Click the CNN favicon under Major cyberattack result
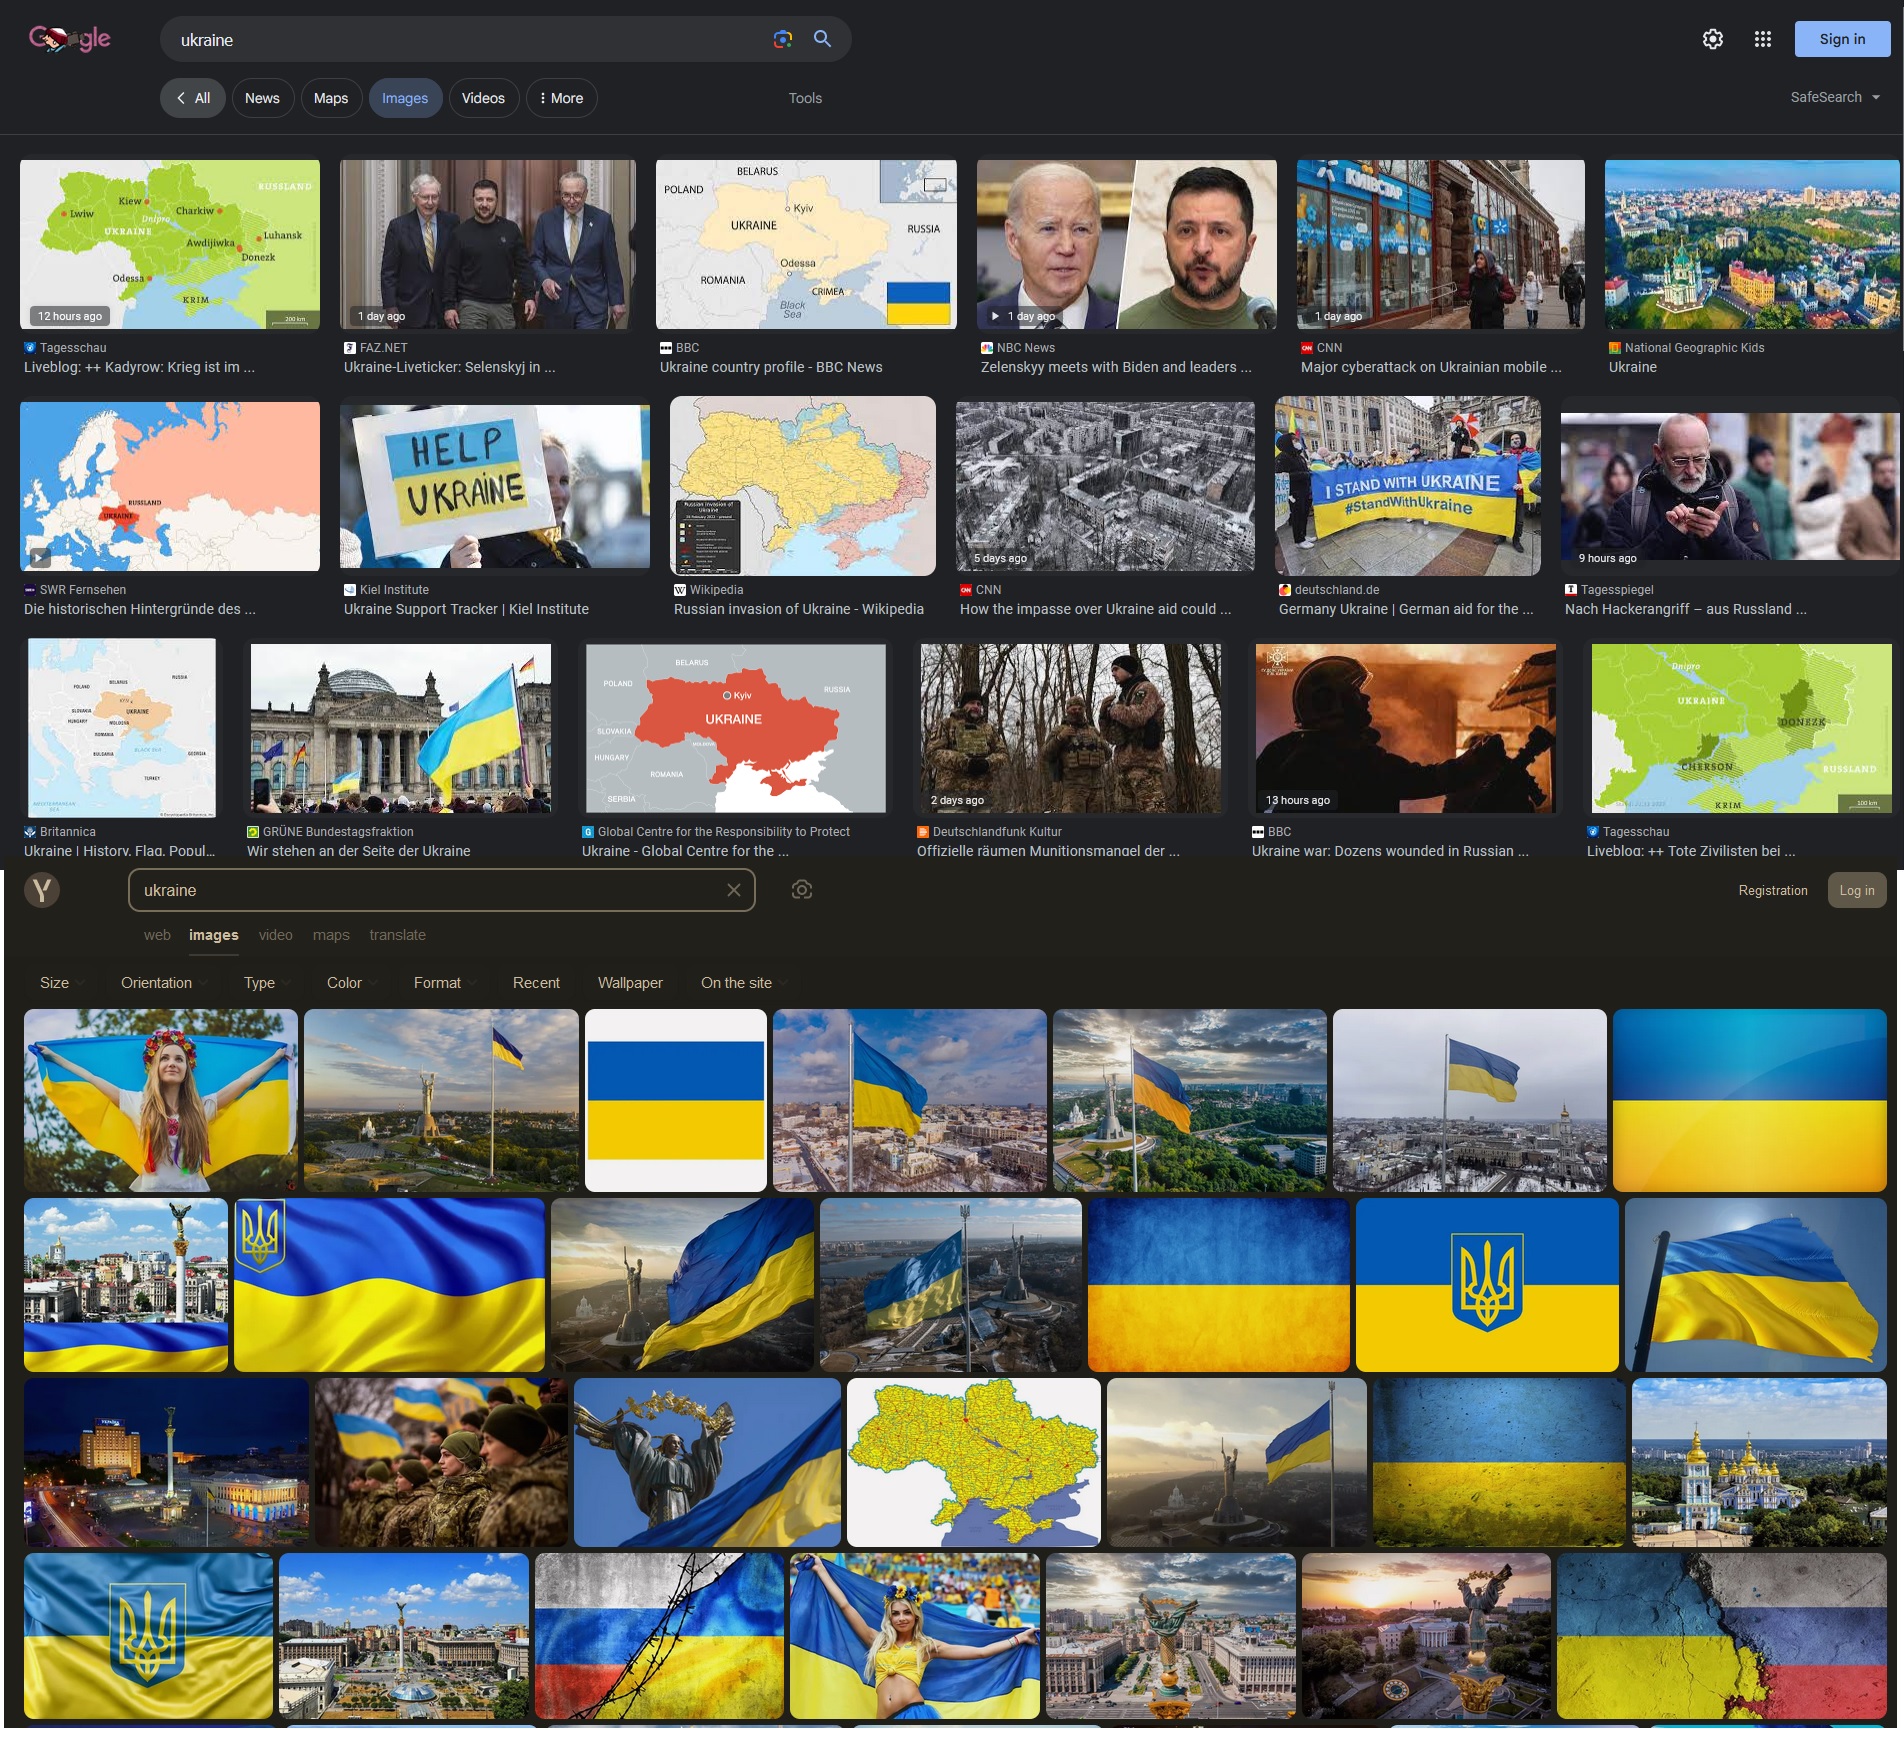 [x=1306, y=348]
